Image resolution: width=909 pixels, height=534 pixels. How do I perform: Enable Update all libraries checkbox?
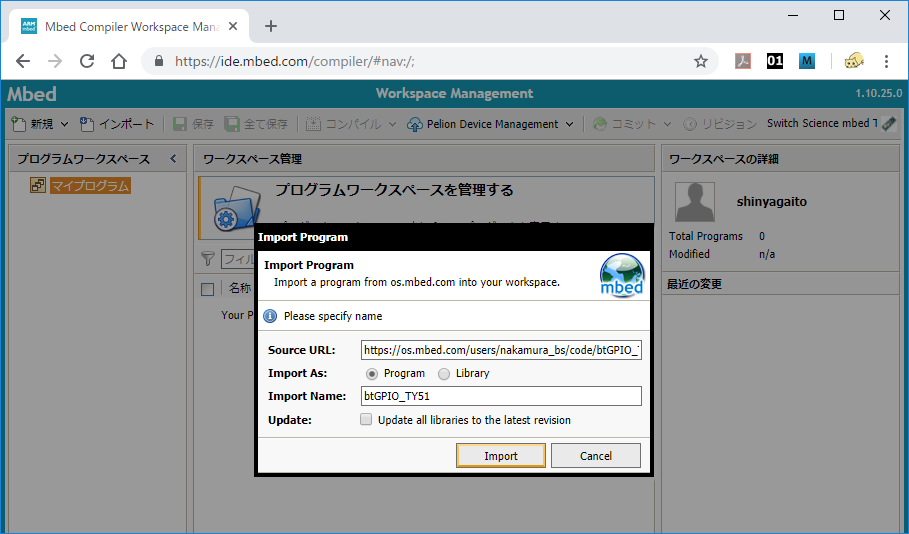point(367,420)
